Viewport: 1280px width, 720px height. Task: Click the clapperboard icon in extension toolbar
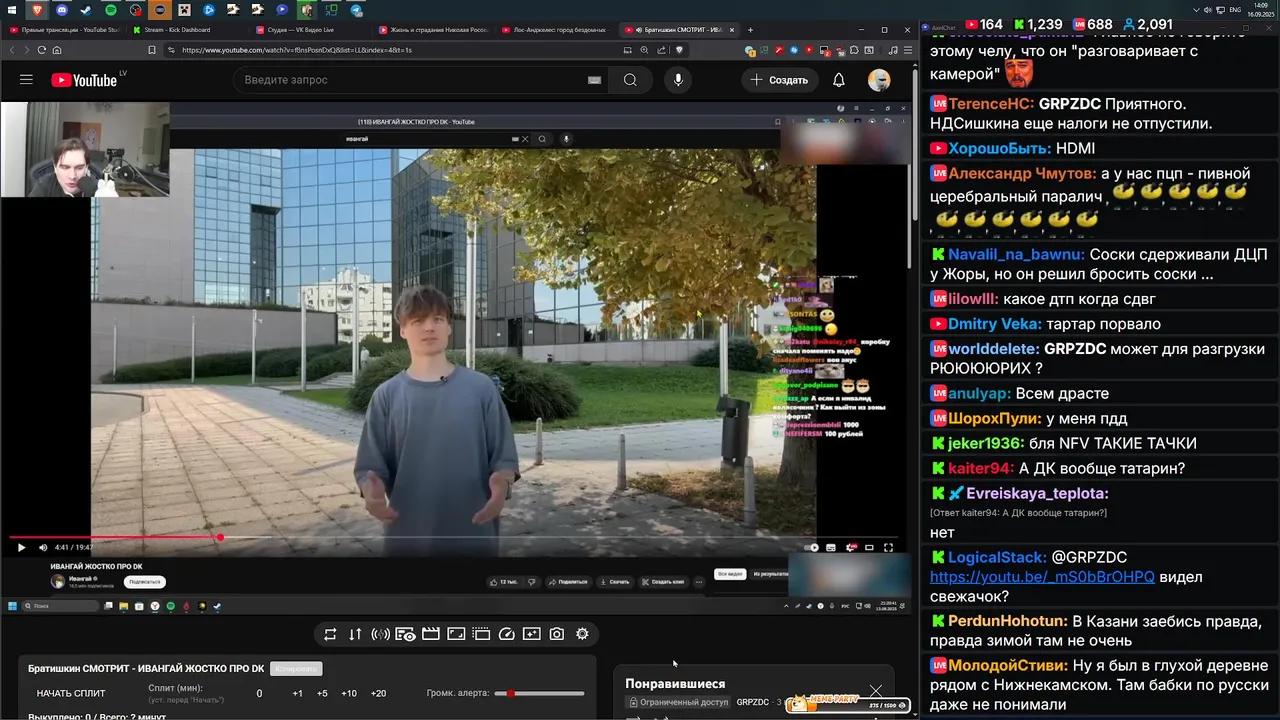pyautogui.click(x=431, y=634)
